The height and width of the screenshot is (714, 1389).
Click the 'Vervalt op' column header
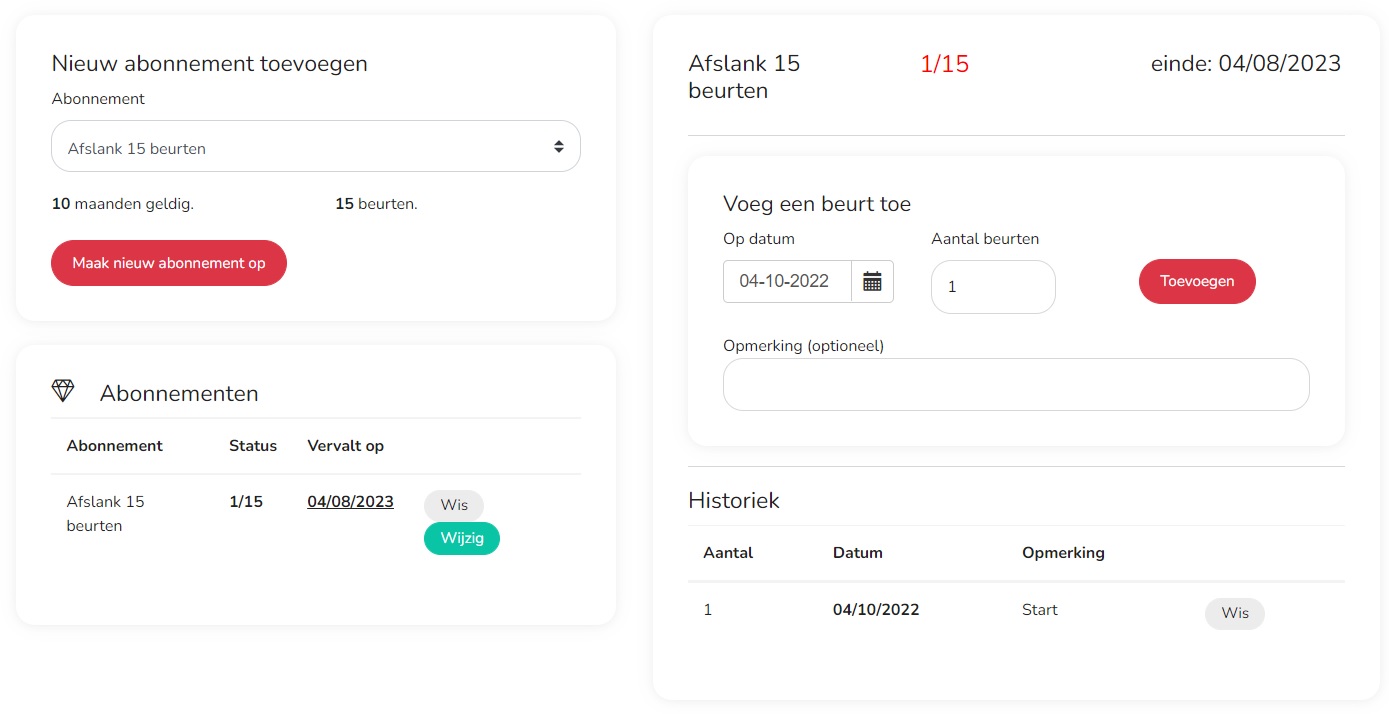click(x=345, y=446)
